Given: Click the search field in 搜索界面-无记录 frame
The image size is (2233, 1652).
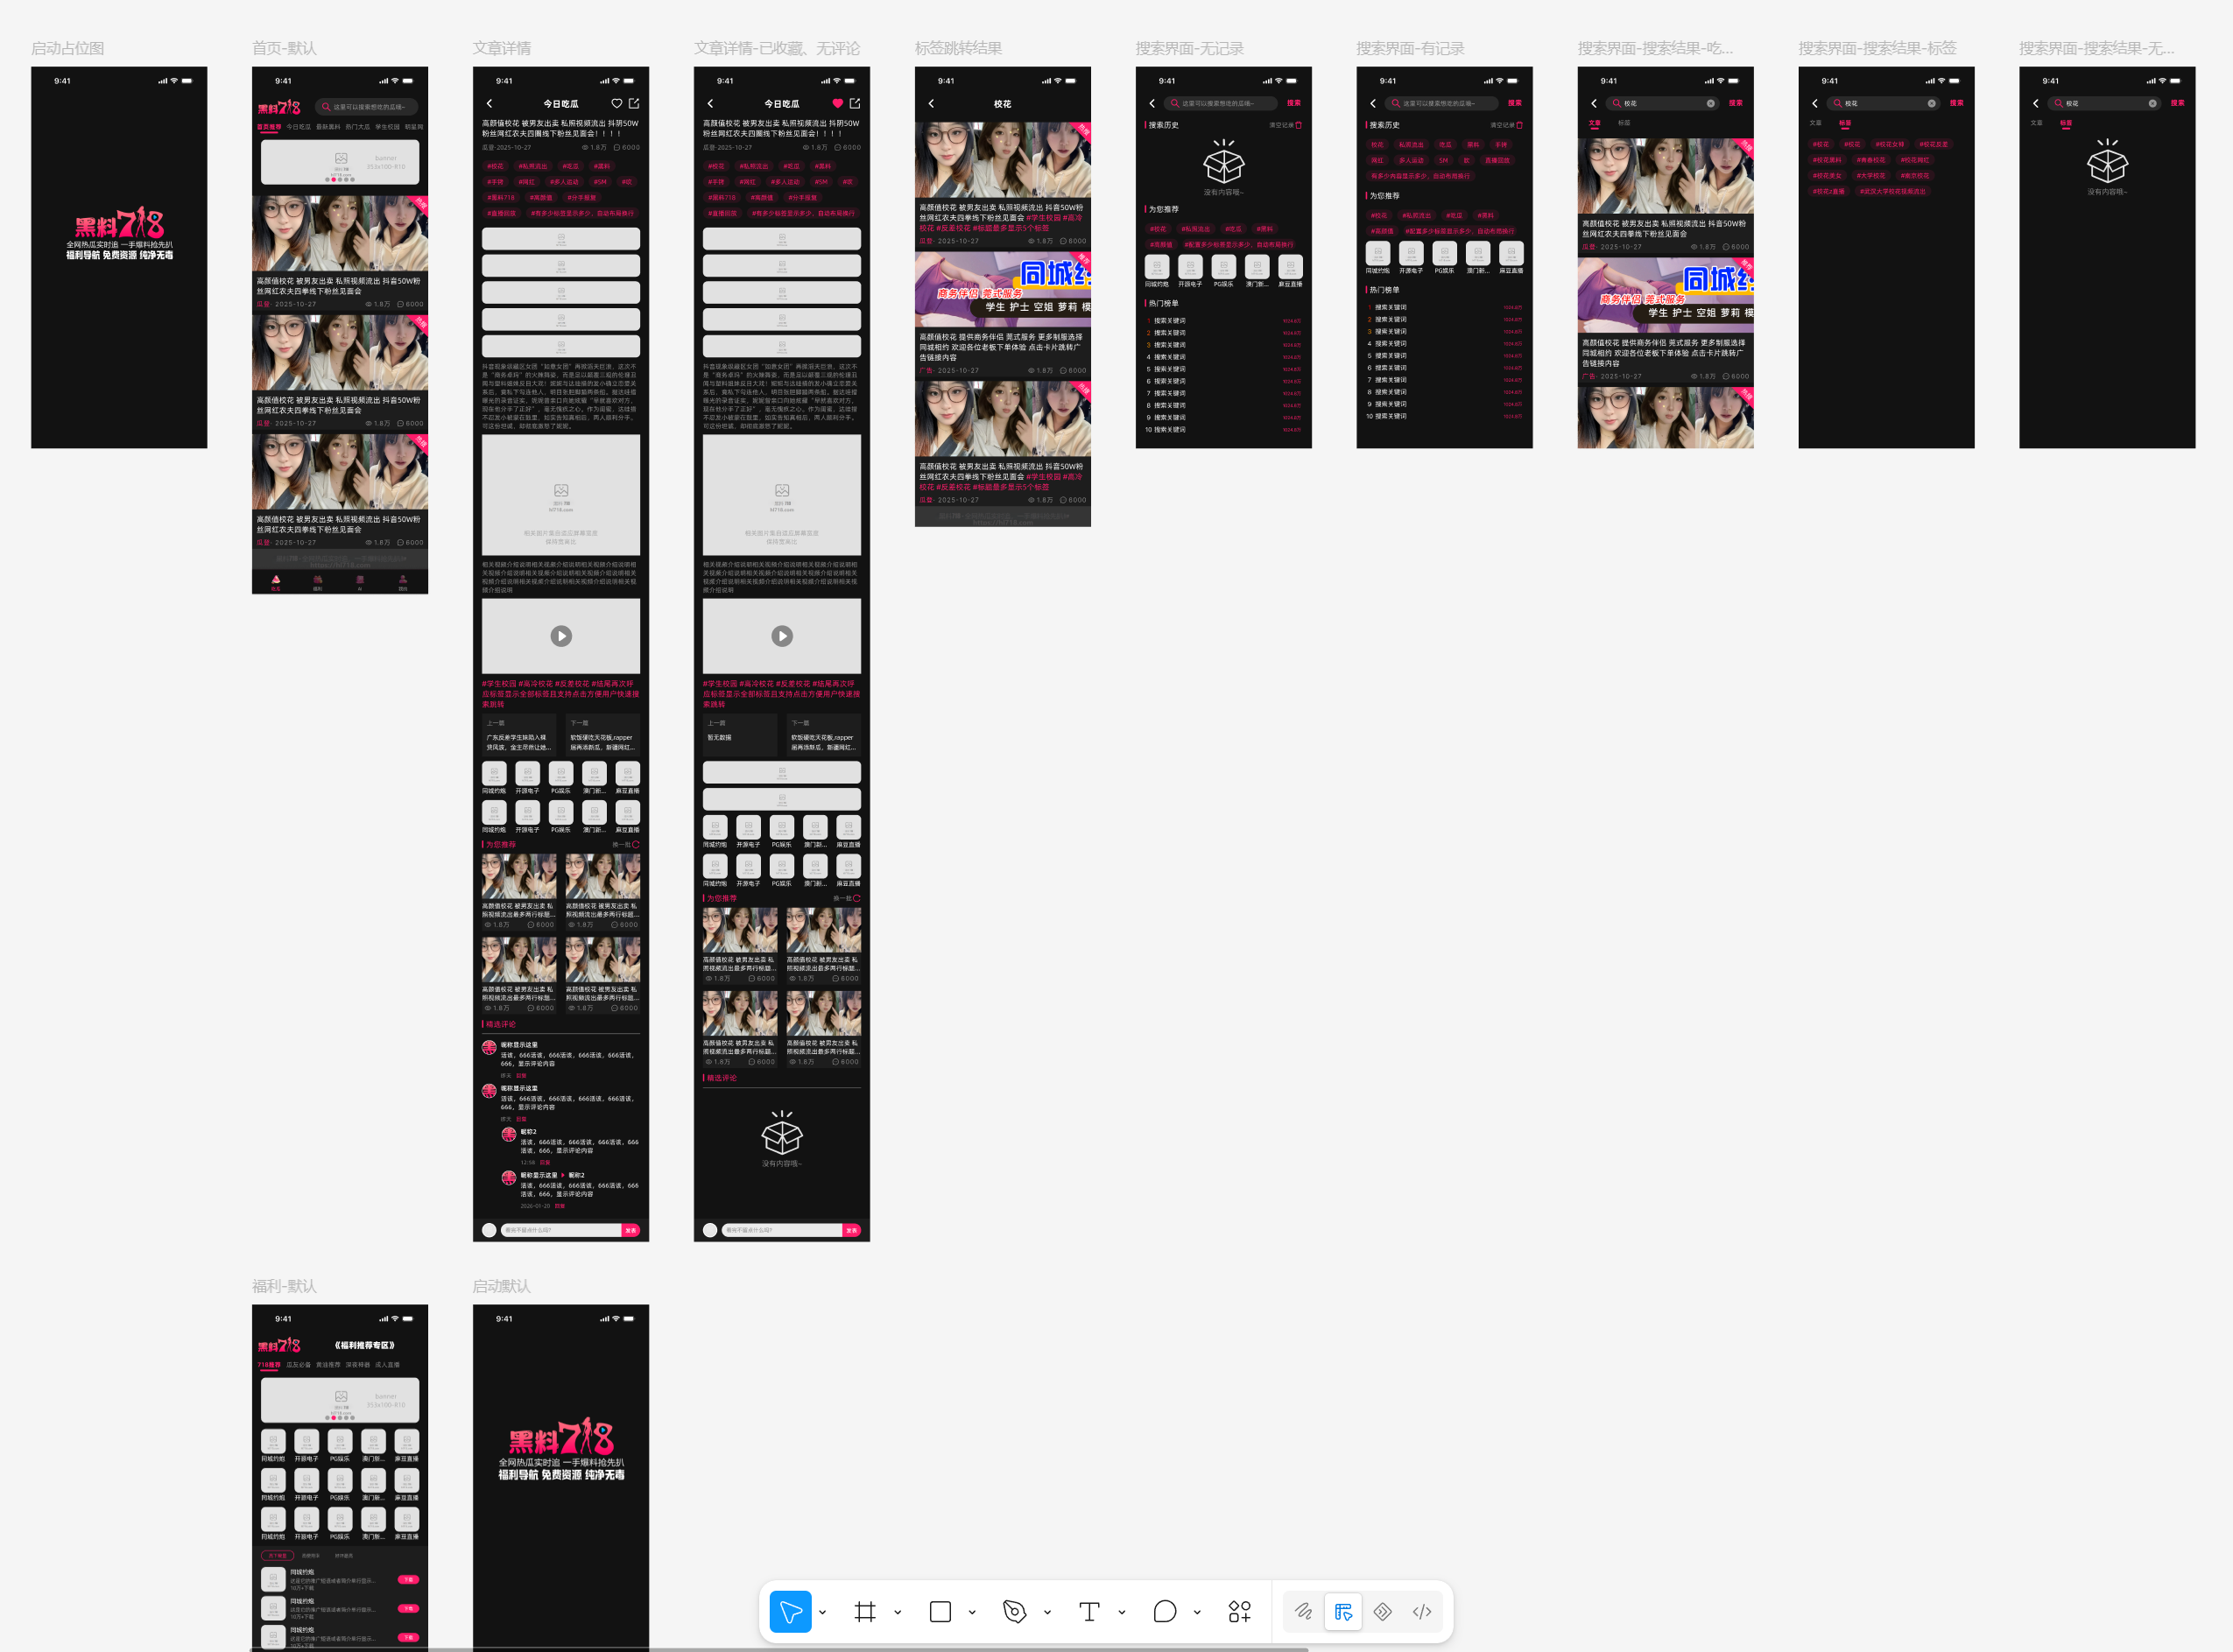Looking at the screenshot, I should click(1221, 103).
